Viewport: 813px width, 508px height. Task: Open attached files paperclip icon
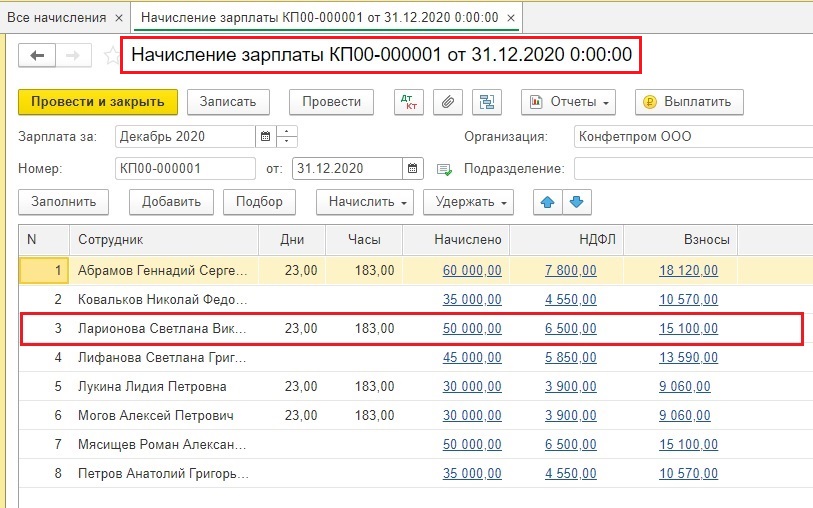448,102
